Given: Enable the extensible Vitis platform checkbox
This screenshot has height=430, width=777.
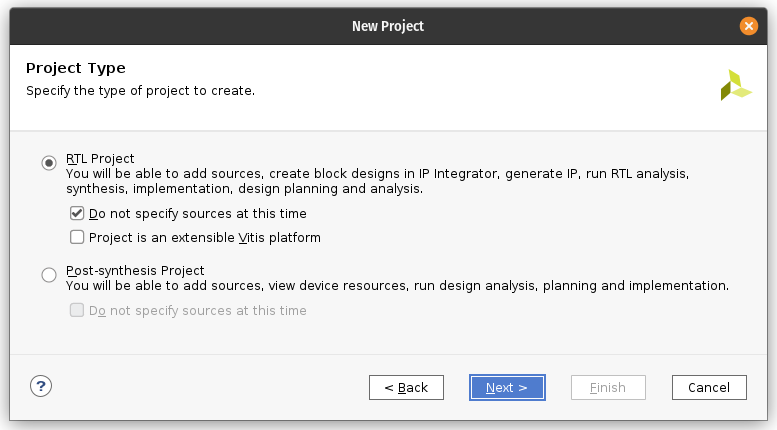Looking at the screenshot, I should click(77, 237).
